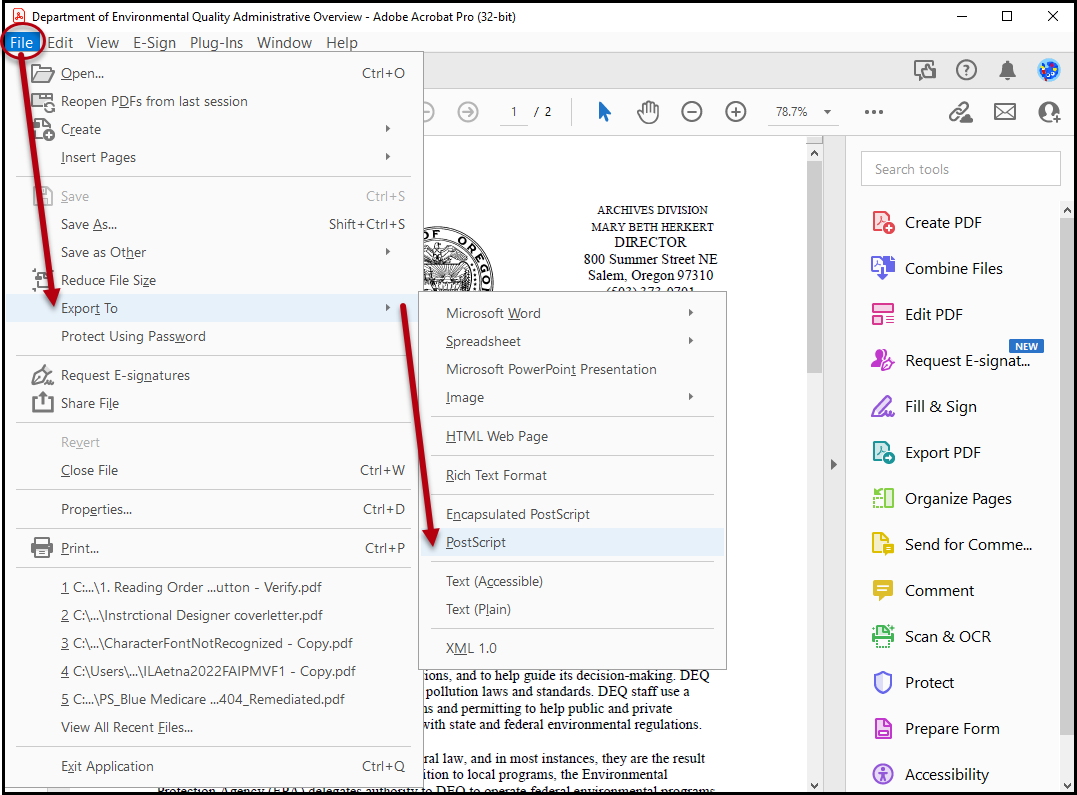
Task: Choose PostScript export option
Action: pos(572,542)
